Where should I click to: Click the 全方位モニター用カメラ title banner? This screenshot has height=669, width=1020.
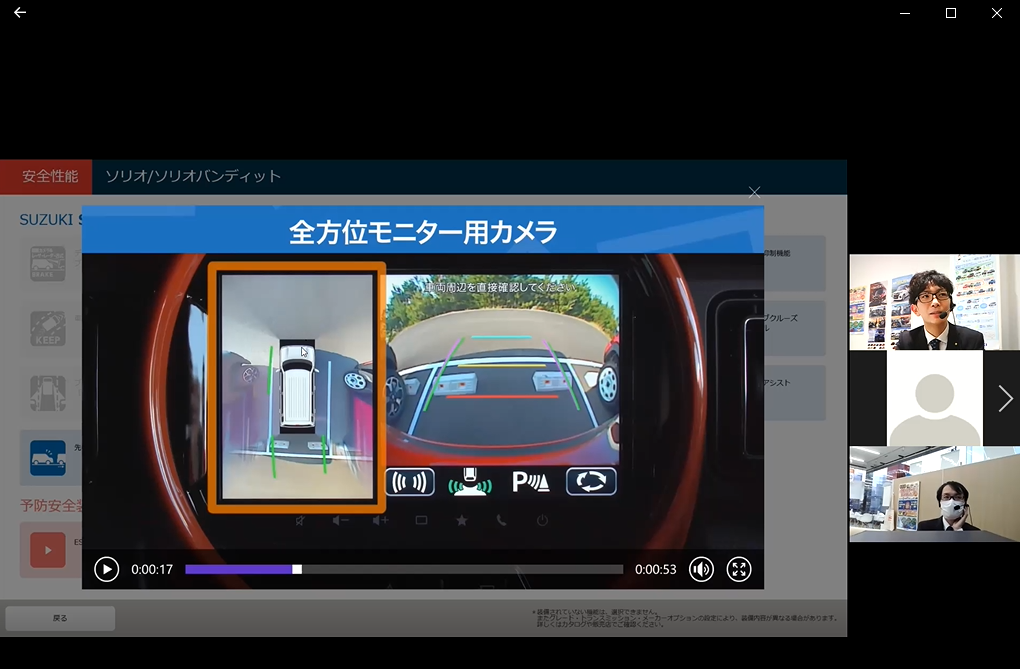click(x=423, y=232)
